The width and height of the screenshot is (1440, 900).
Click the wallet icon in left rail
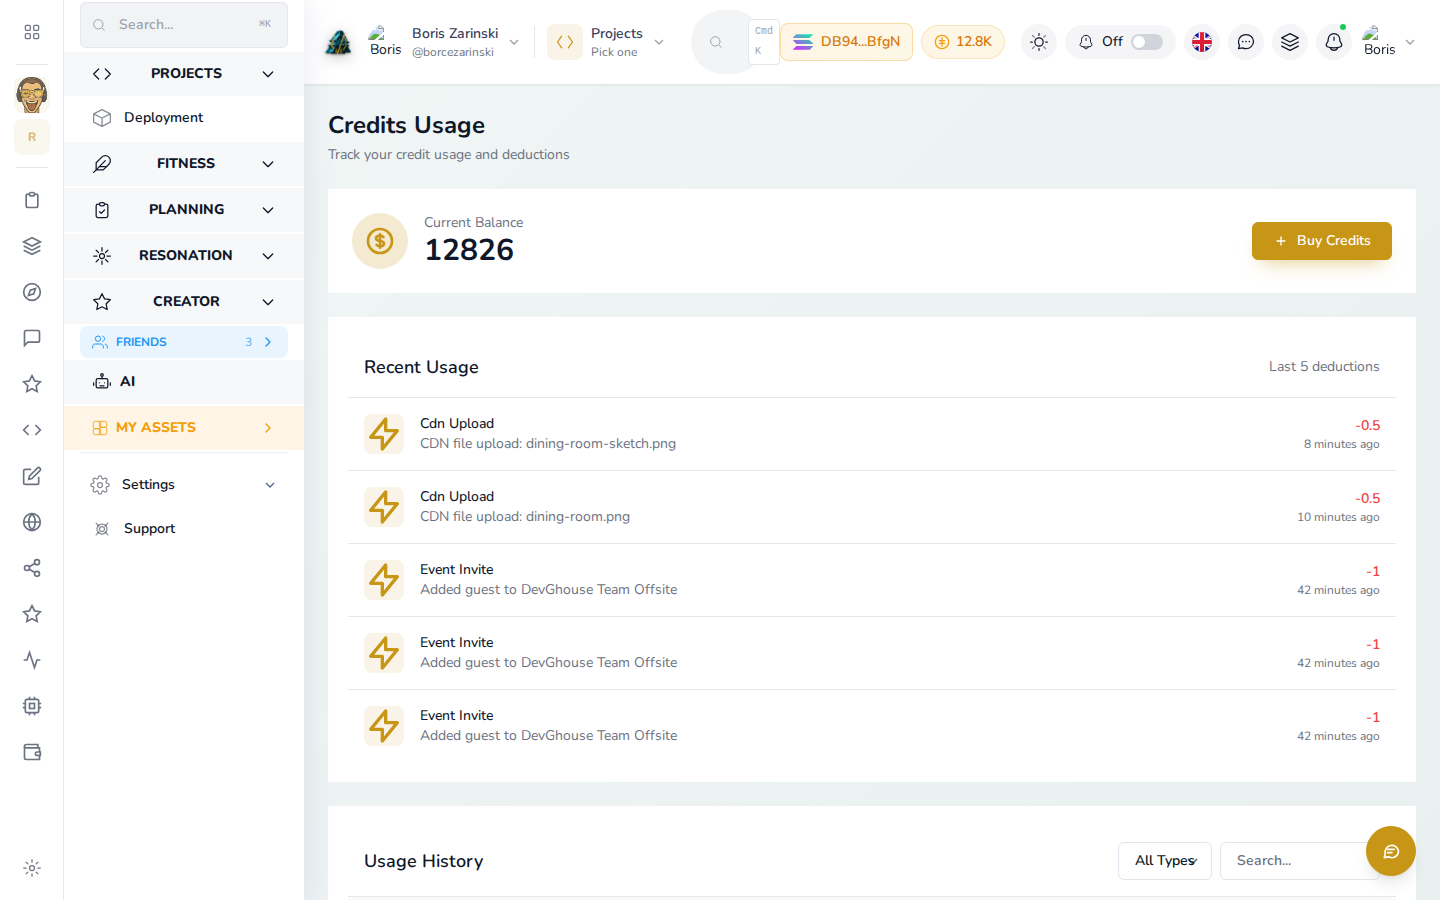click(x=32, y=752)
